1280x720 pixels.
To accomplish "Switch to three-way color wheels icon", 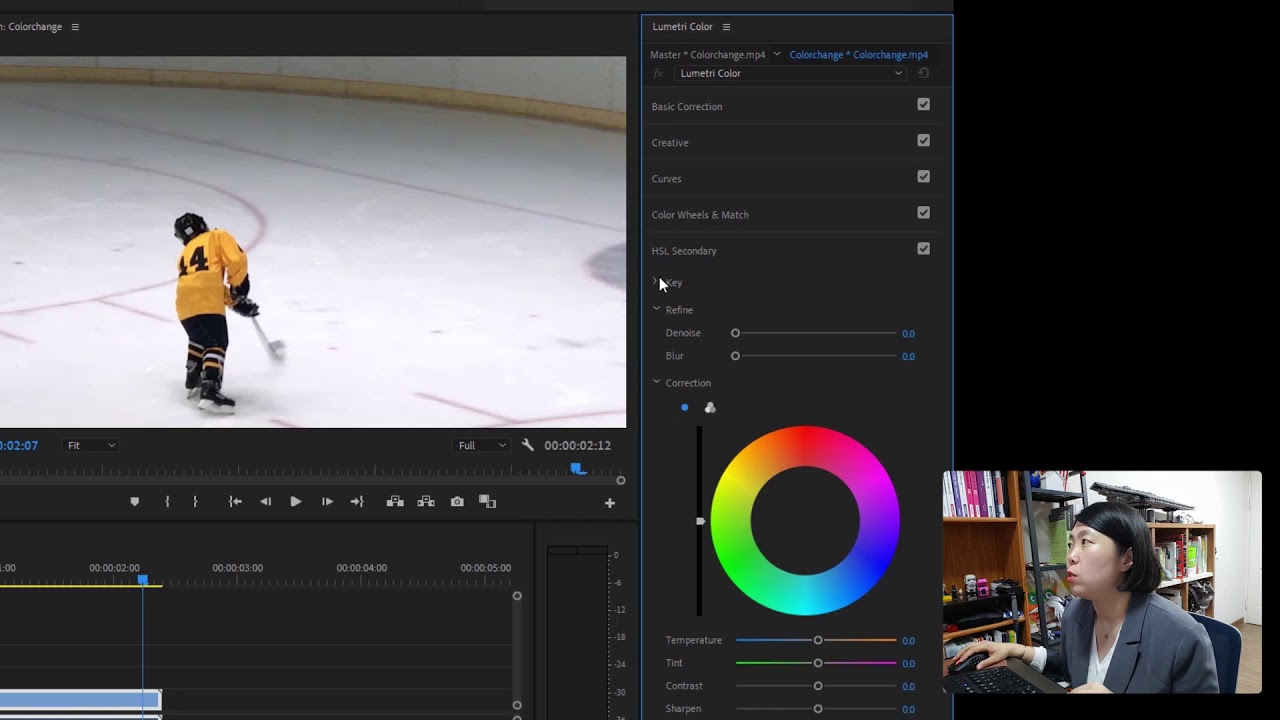I will [710, 407].
